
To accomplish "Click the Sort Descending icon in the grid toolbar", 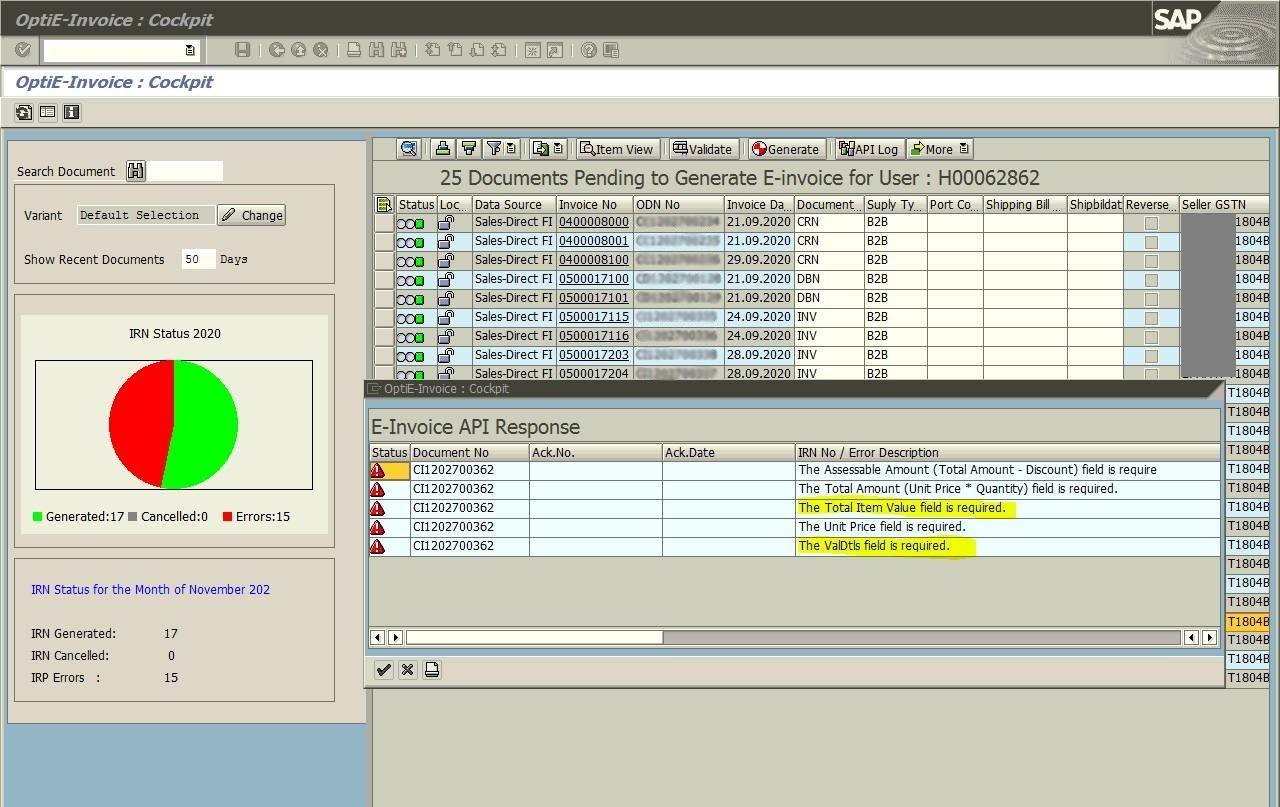I will pos(468,149).
